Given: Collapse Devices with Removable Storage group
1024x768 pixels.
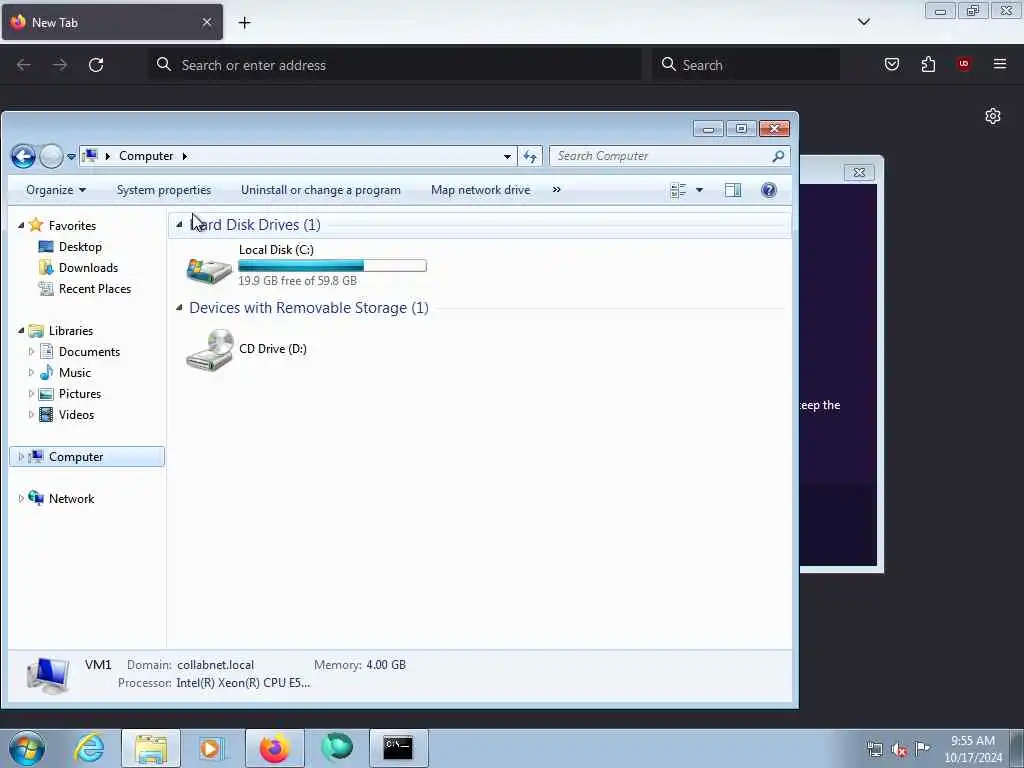Looking at the screenshot, I should pyautogui.click(x=179, y=308).
